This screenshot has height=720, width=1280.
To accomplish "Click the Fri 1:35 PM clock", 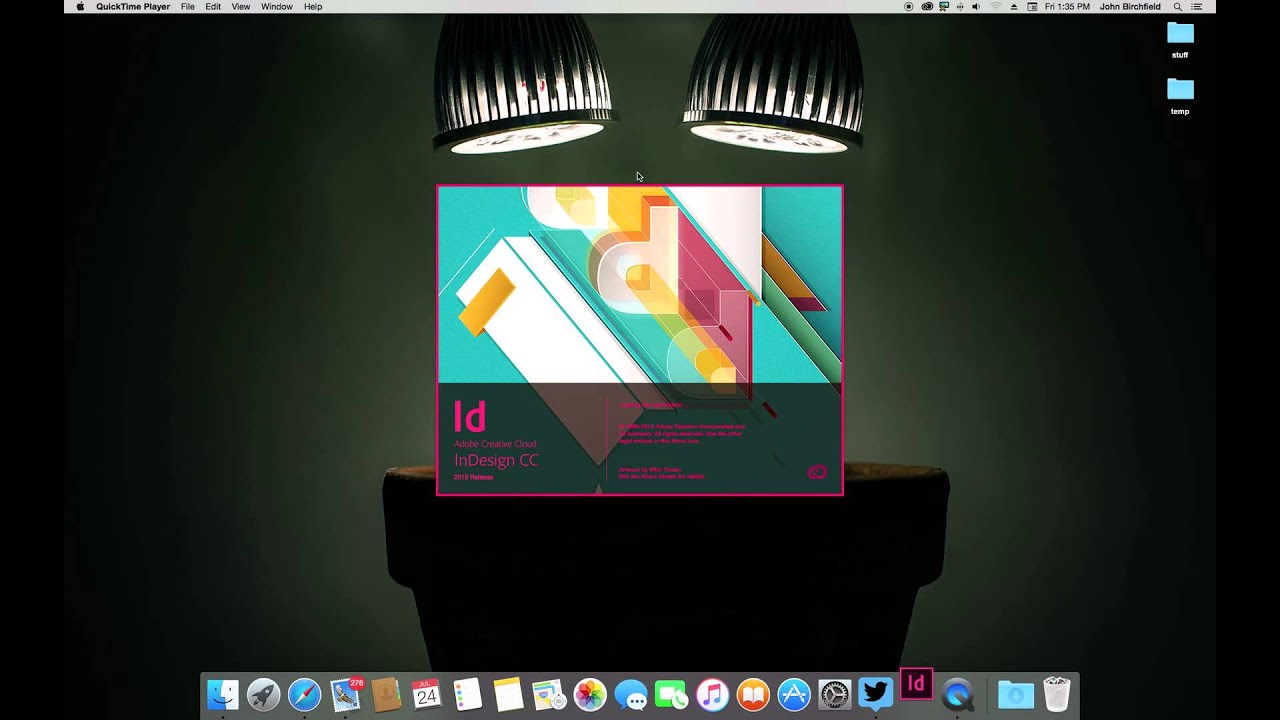I will point(1067,6).
